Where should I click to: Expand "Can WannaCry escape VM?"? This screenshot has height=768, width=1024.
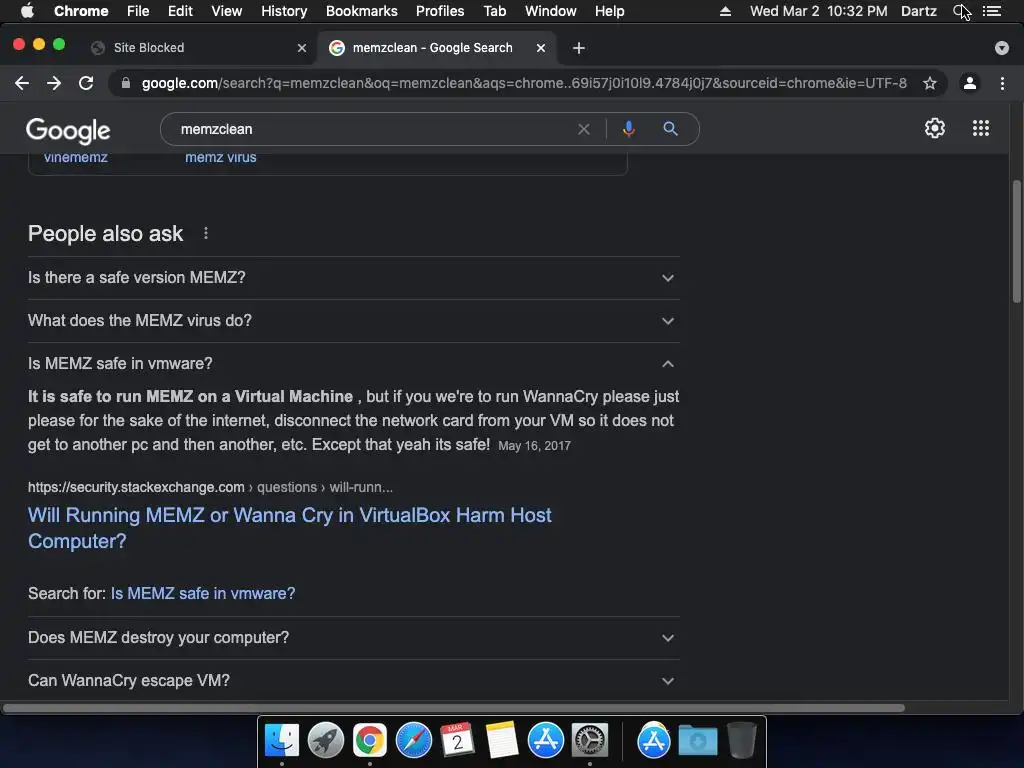353,680
